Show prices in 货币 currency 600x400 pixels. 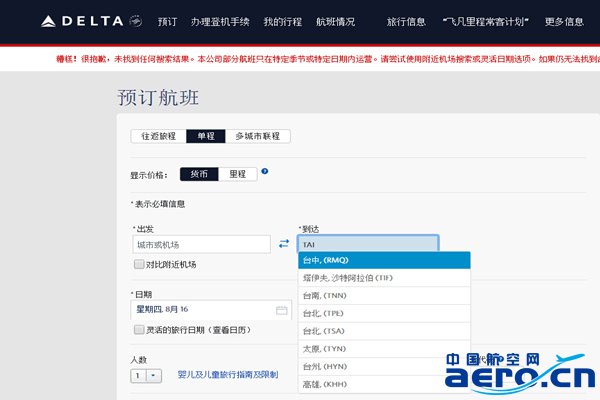click(199, 174)
